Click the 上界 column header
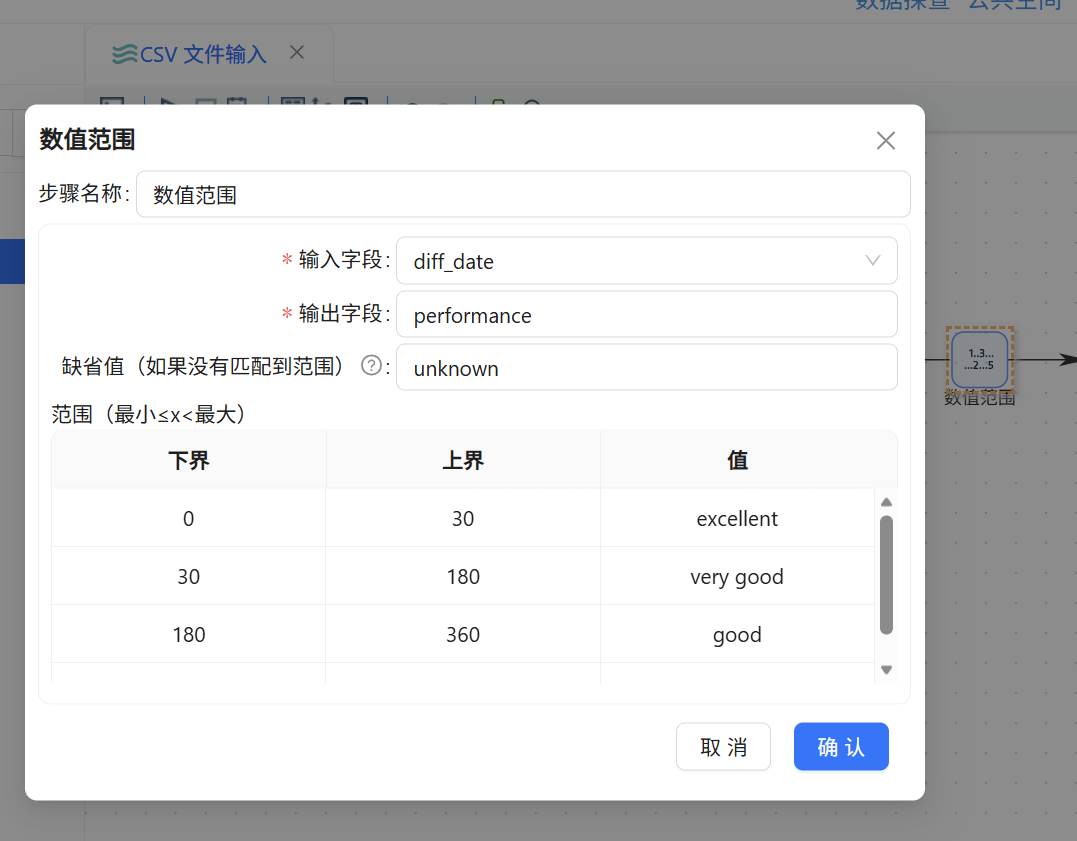This screenshot has width=1077, height=841. 463,460
